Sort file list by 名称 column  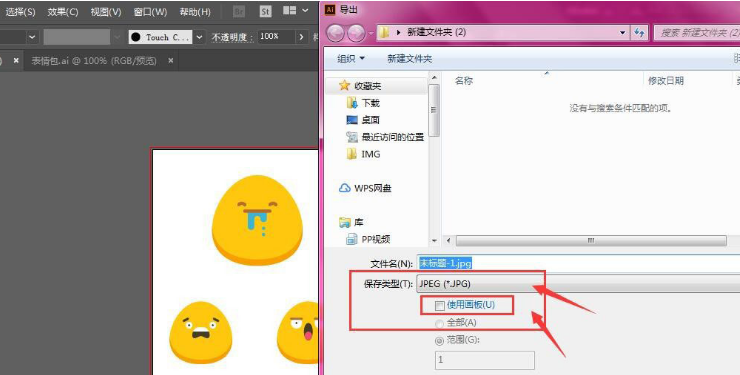click(x=464, y=81)
